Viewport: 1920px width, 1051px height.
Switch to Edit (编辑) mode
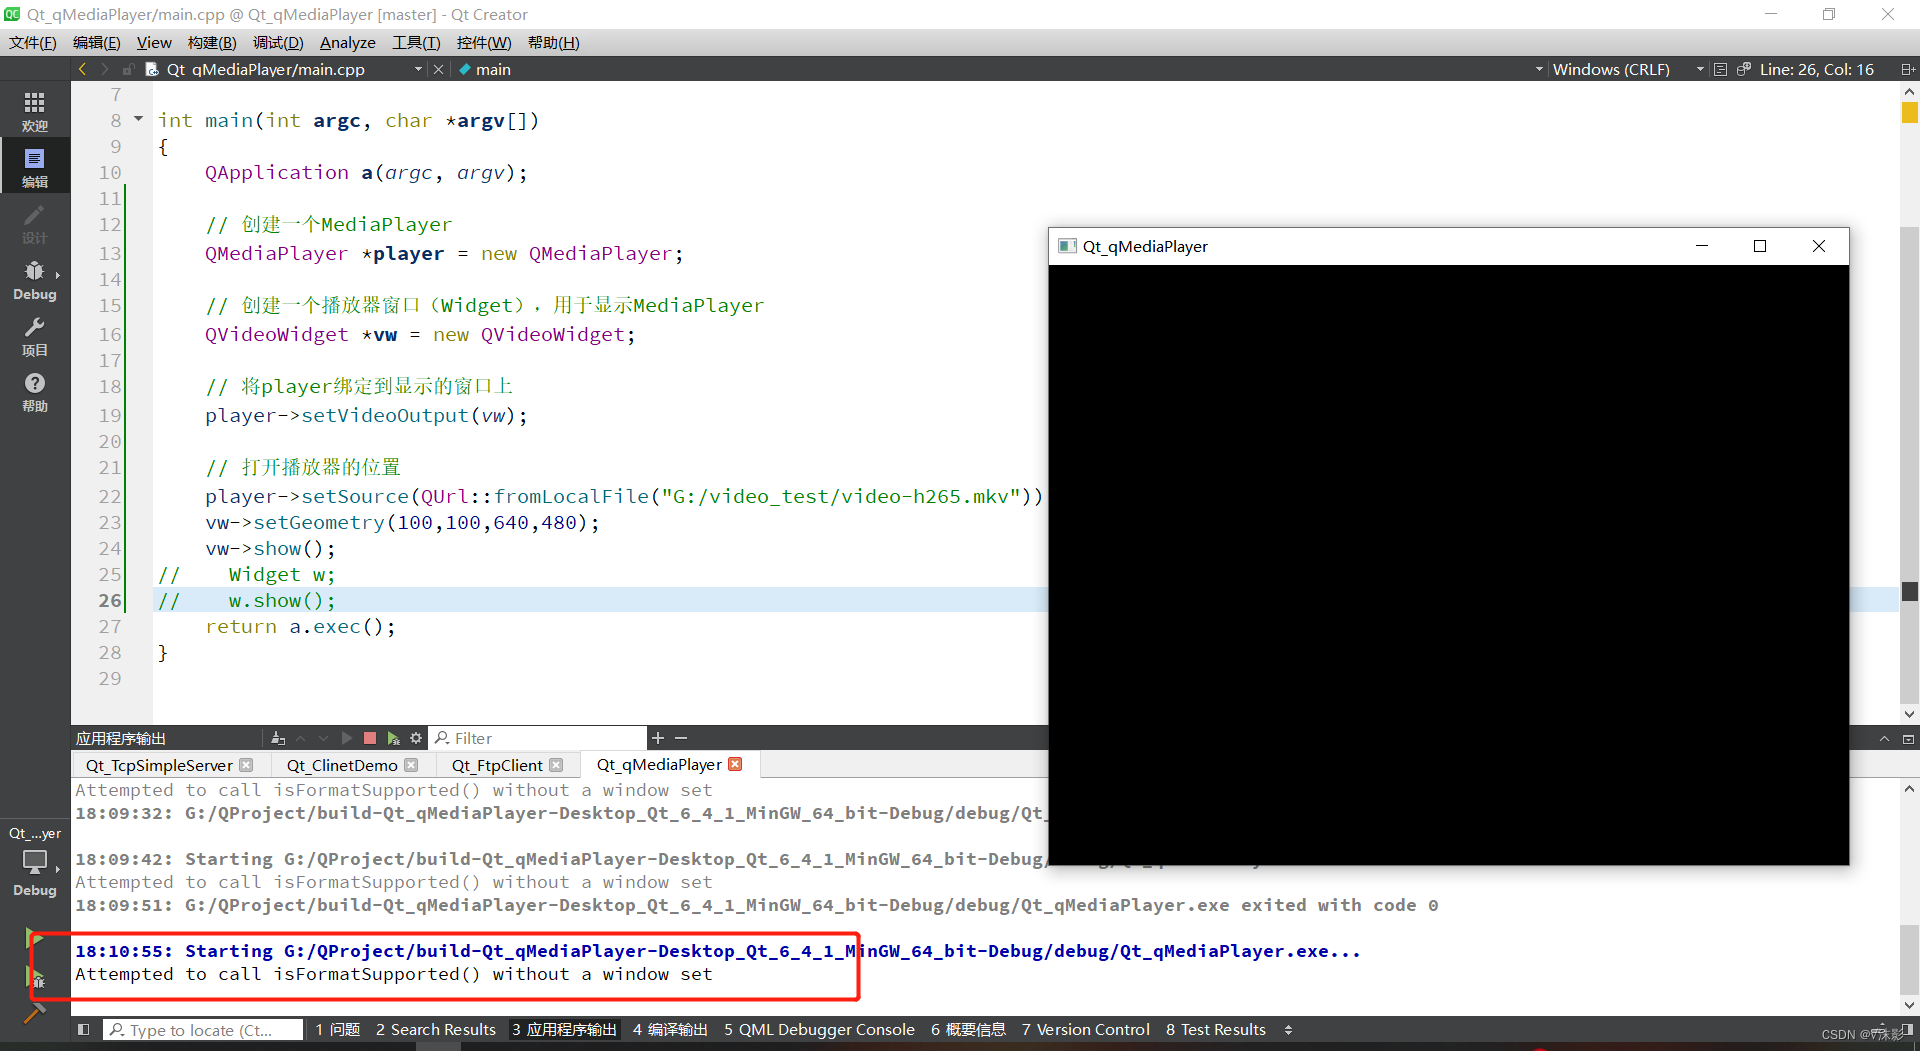34,165
